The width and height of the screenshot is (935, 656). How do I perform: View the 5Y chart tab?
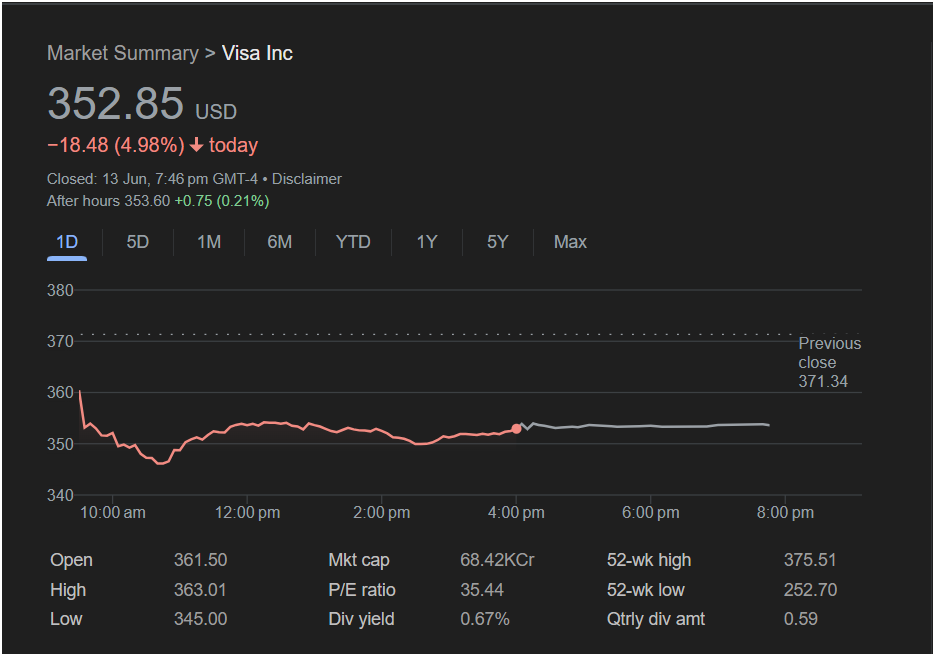pyautogui.click(x=497, y=242)
